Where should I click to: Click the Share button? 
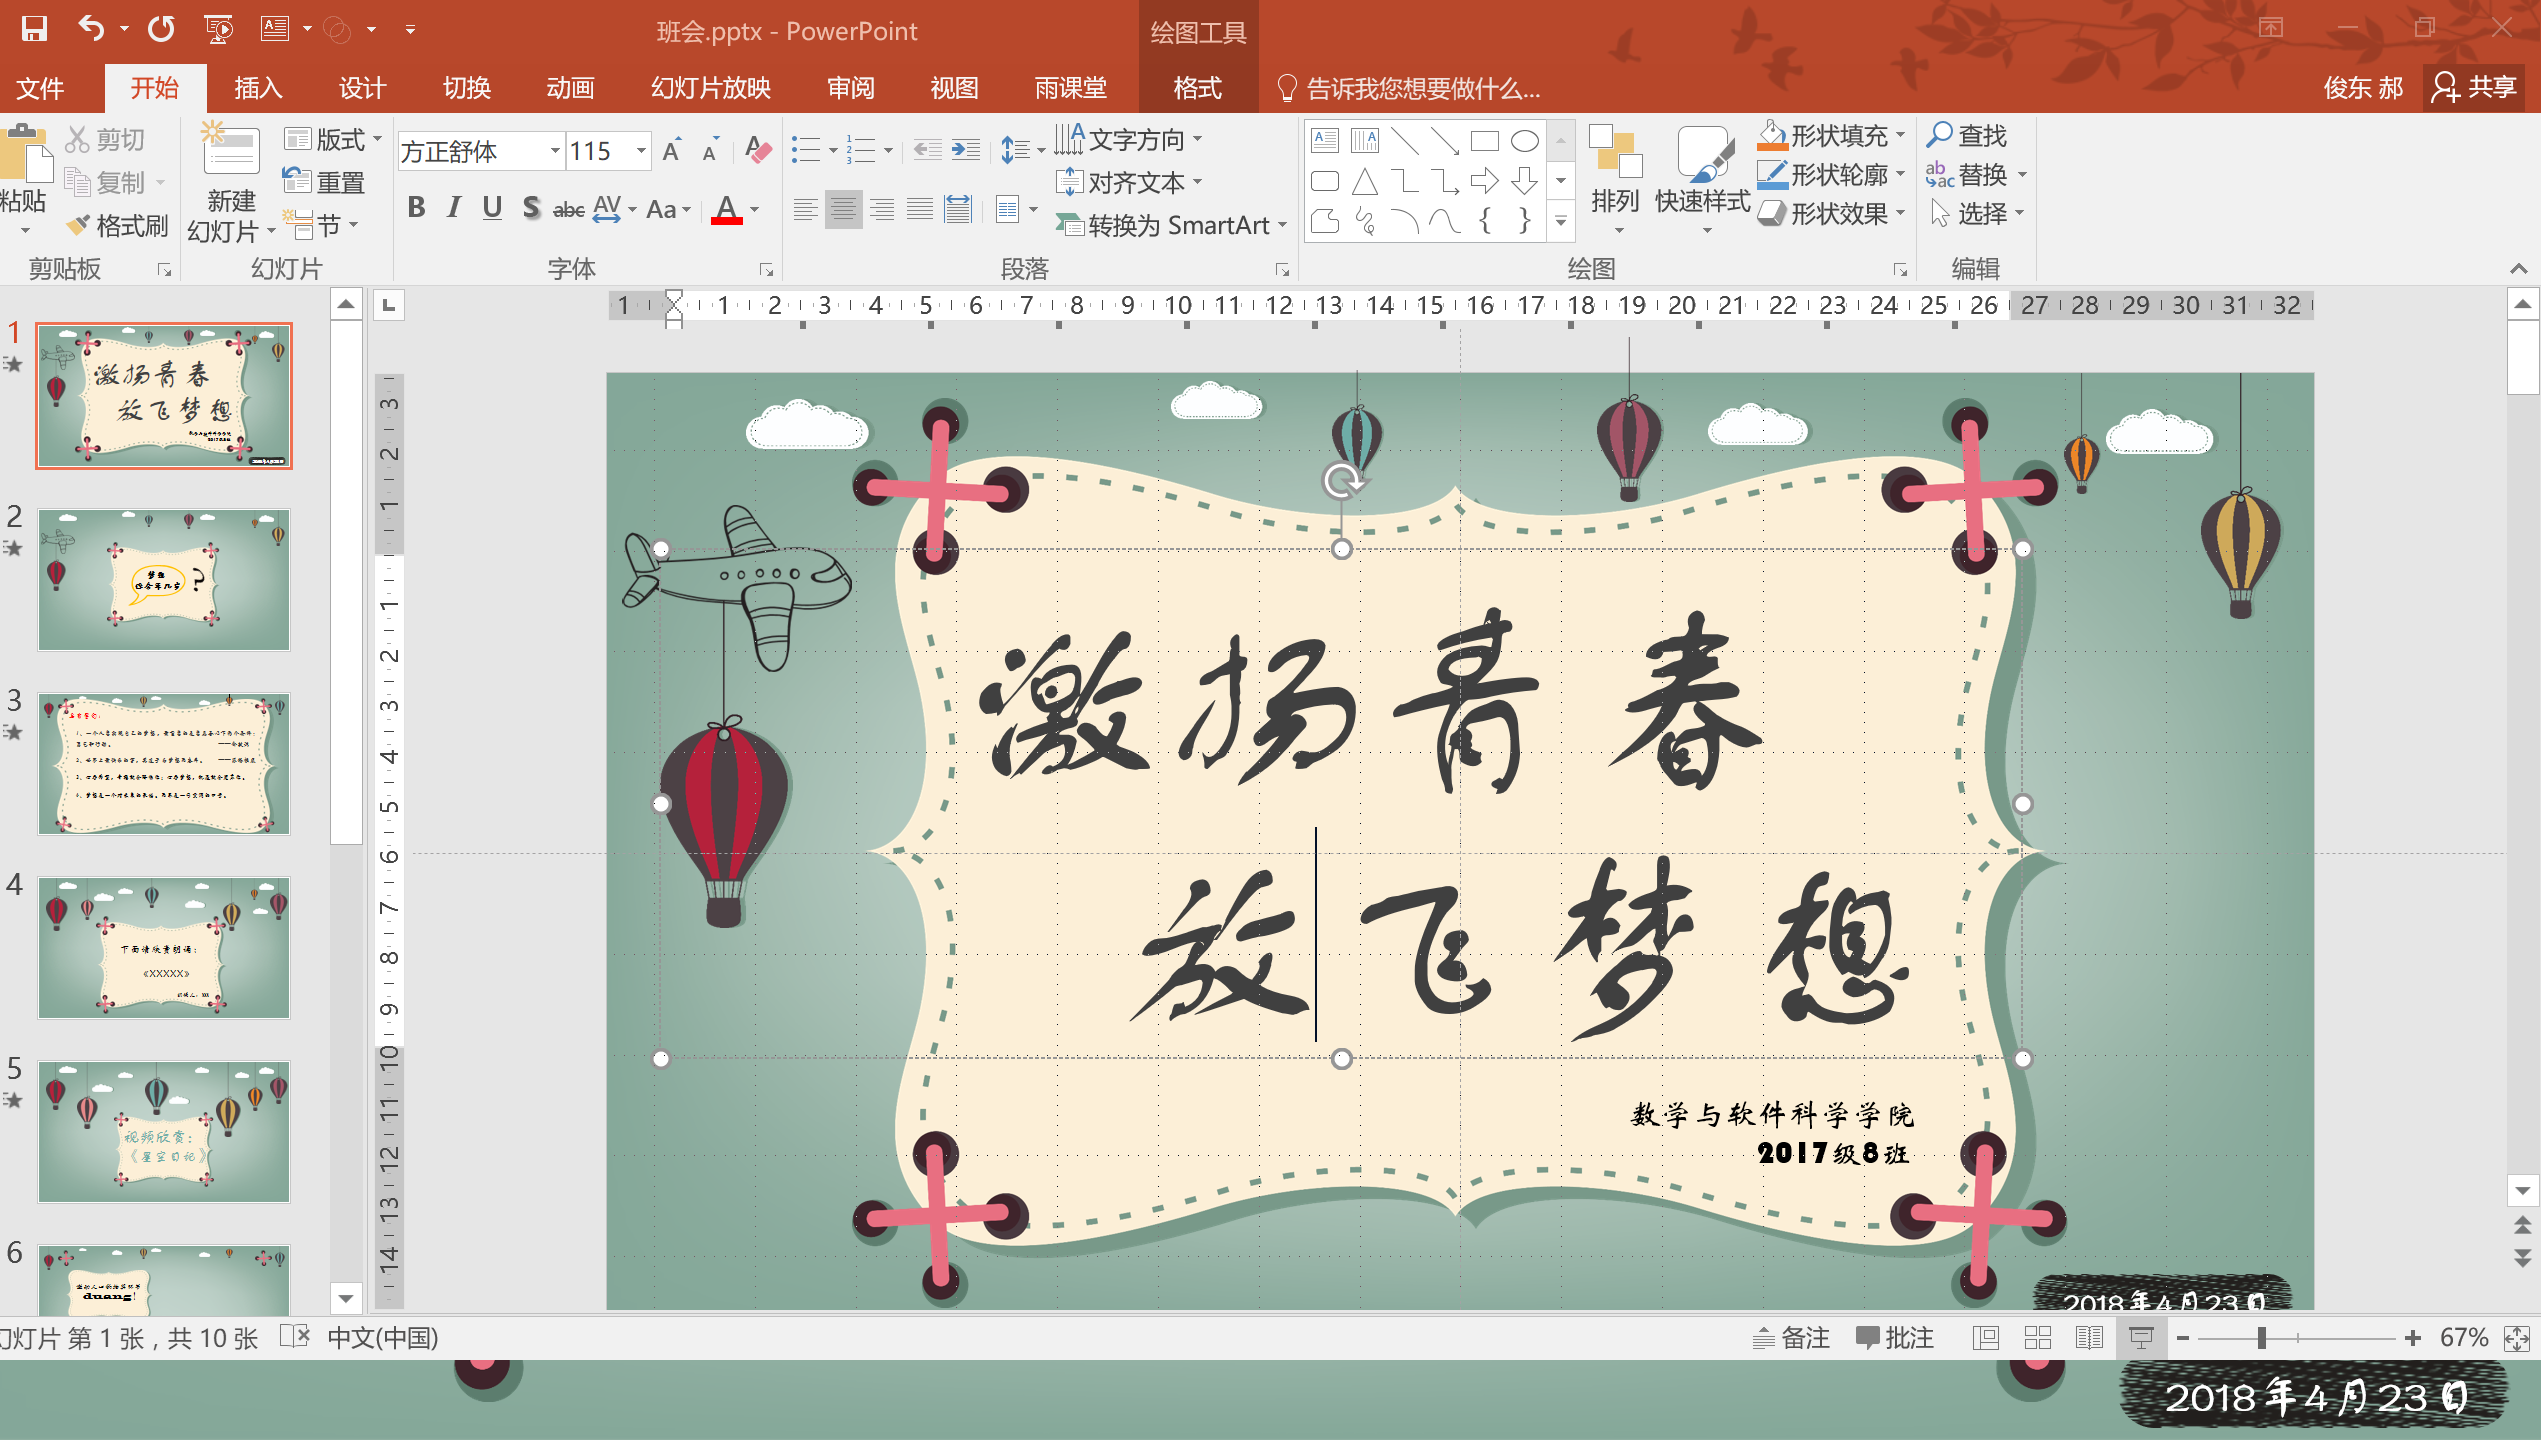pyautogui.click(x=2474, y=88)
